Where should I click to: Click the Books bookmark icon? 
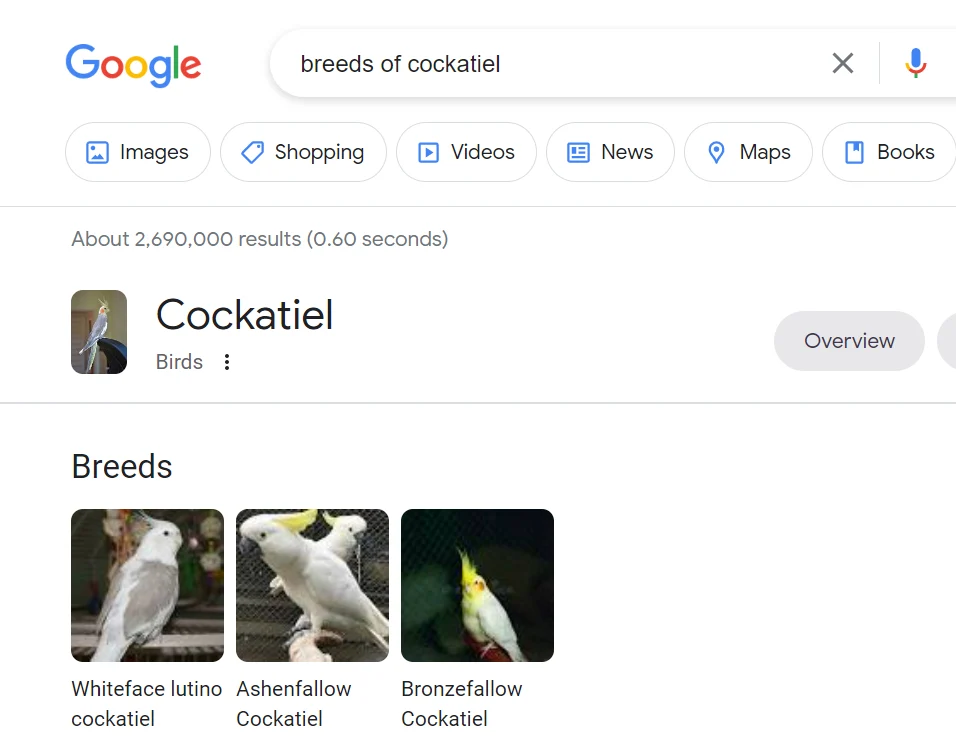tap(854, 152)
